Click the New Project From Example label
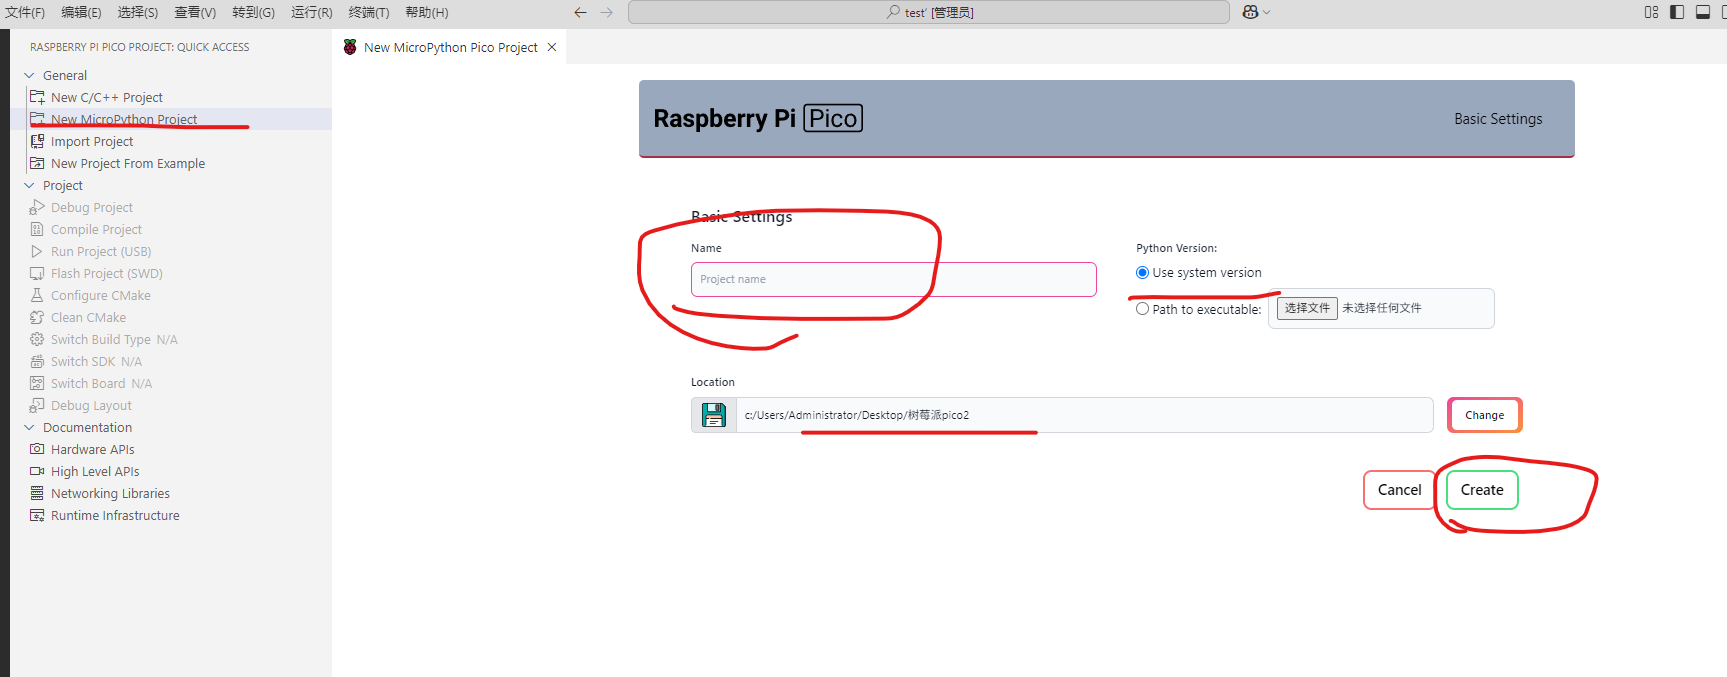 tap(128, 163)
